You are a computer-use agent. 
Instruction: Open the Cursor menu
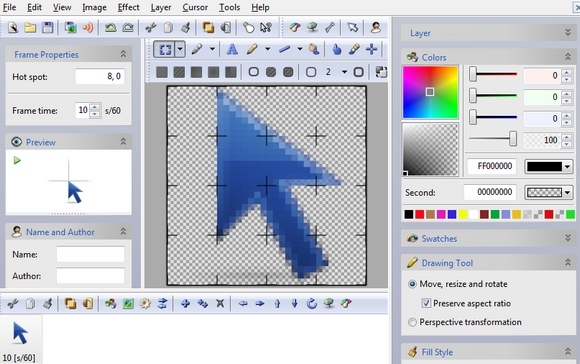195,7
